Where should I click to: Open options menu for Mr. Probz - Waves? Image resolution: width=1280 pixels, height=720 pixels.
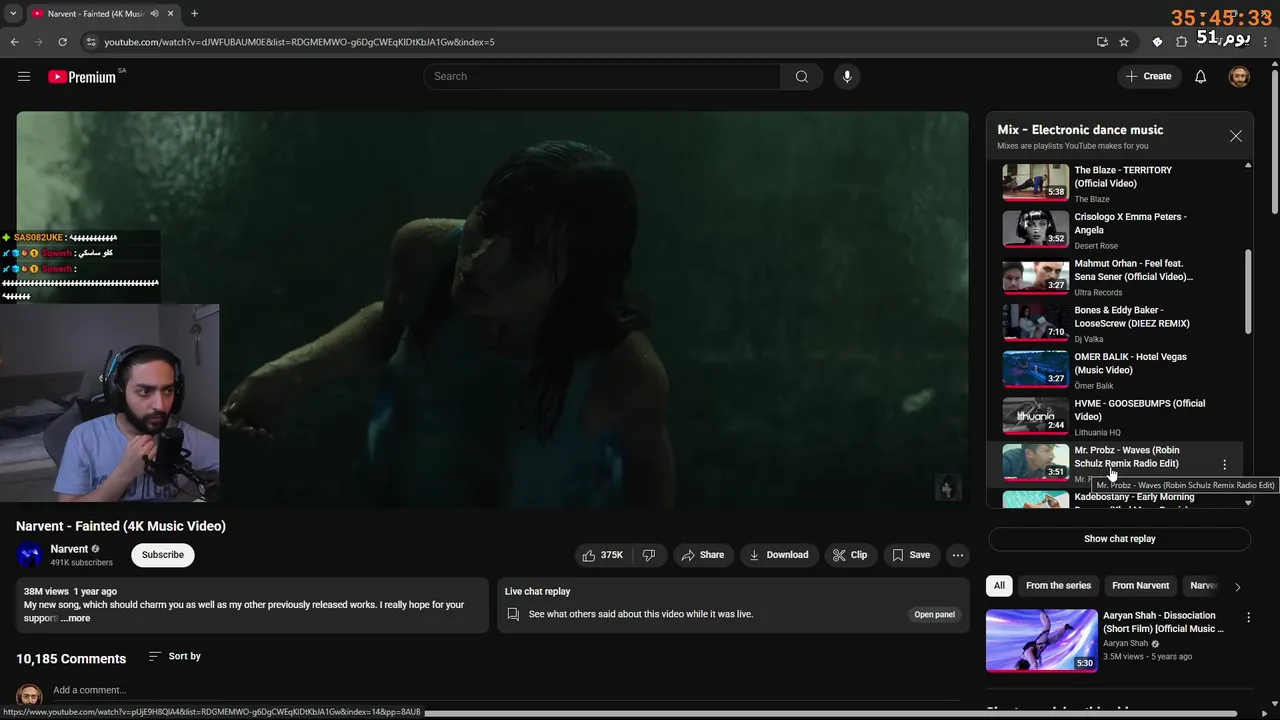point(1224,464)
